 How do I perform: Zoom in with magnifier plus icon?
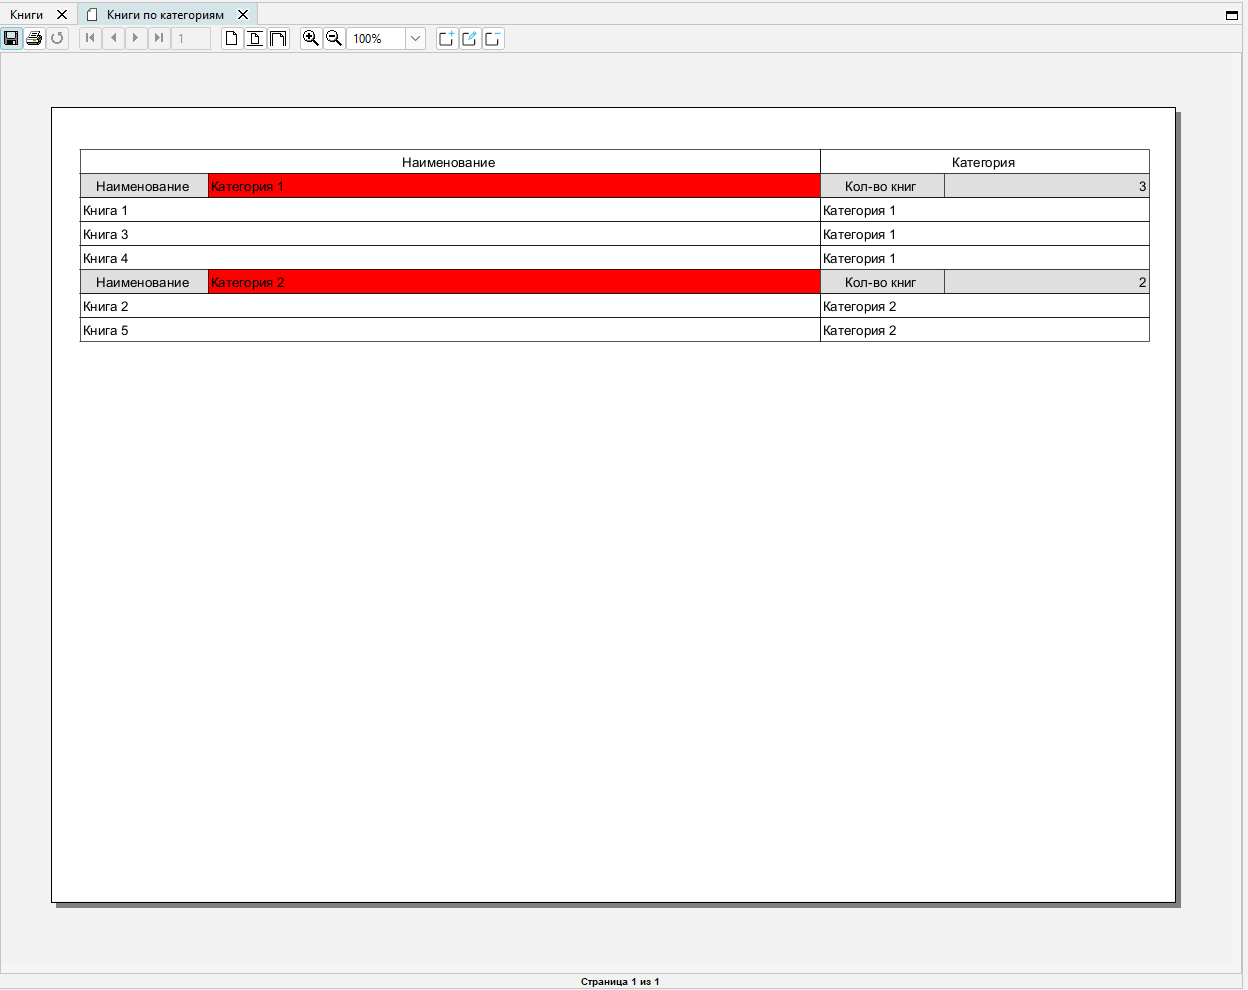click(311, 38)
